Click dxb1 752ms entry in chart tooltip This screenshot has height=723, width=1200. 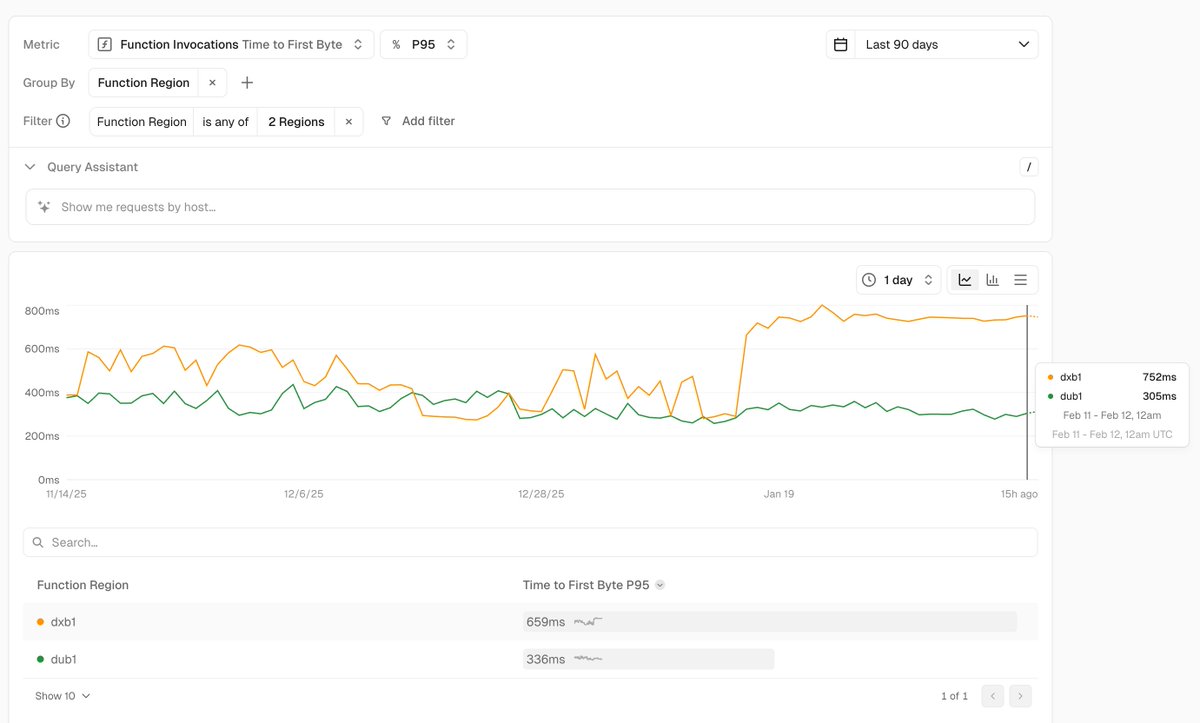tap(1112, 377)
